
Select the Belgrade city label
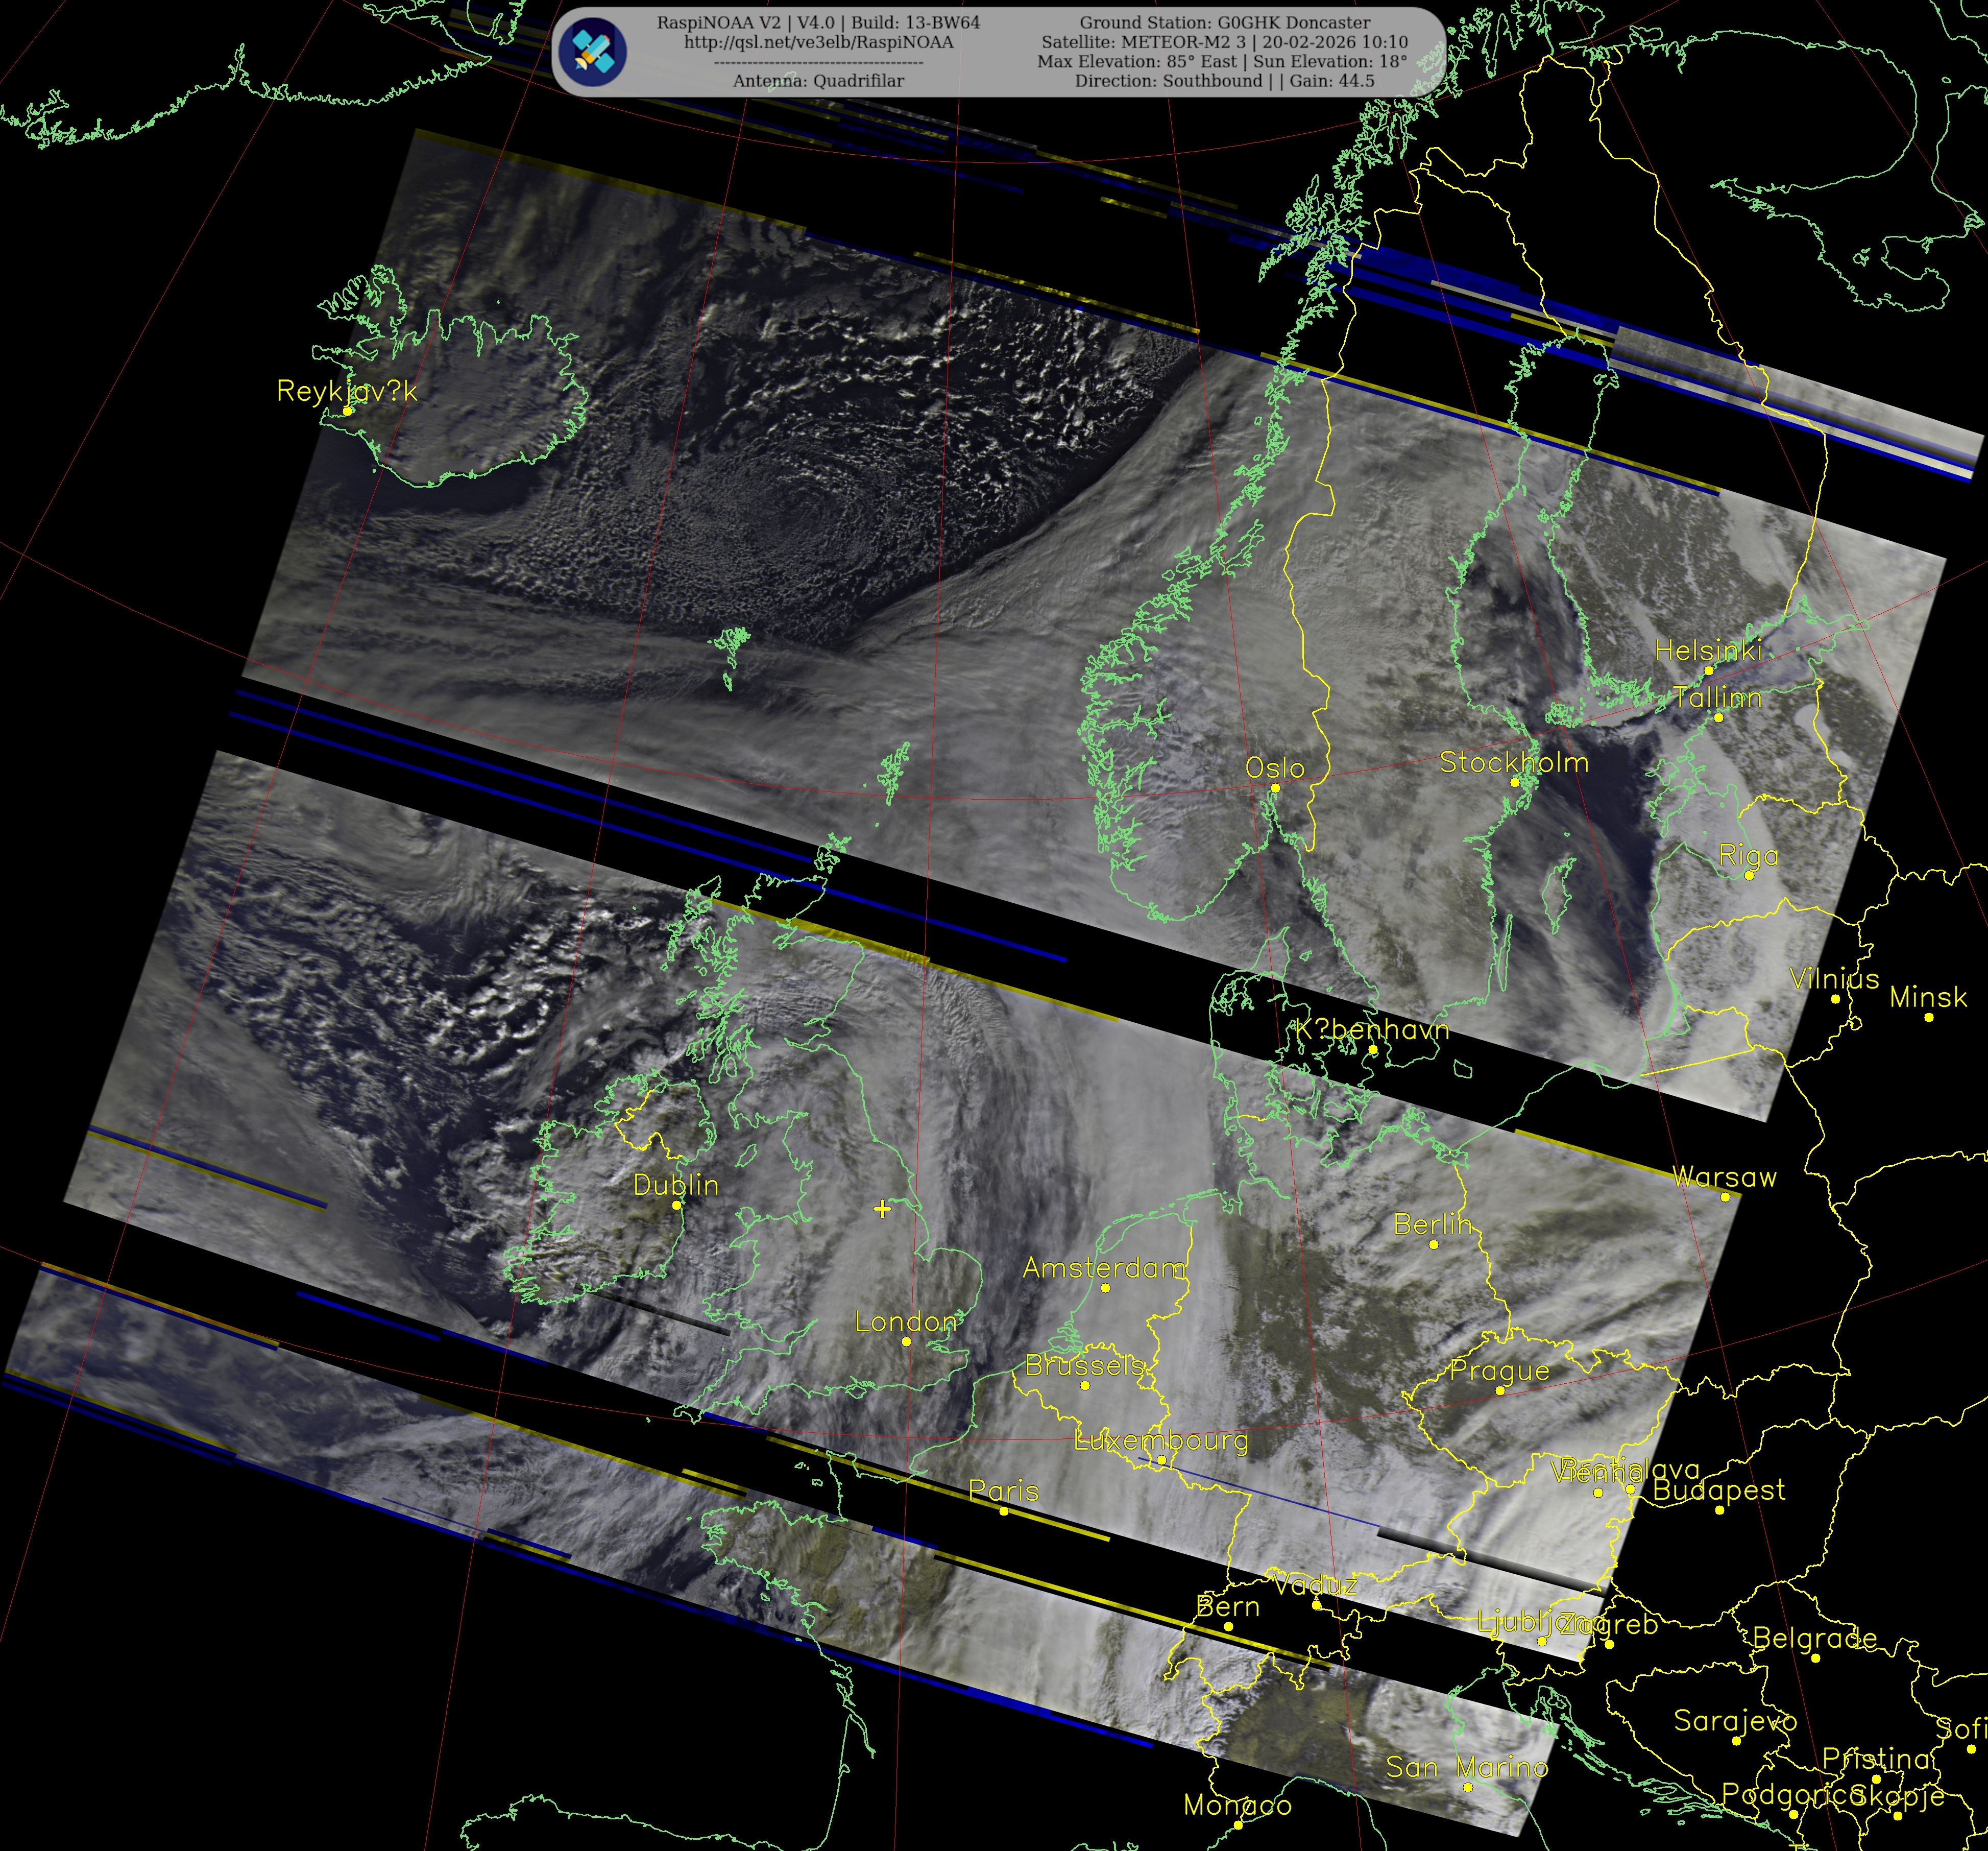pos(1815,1638)
